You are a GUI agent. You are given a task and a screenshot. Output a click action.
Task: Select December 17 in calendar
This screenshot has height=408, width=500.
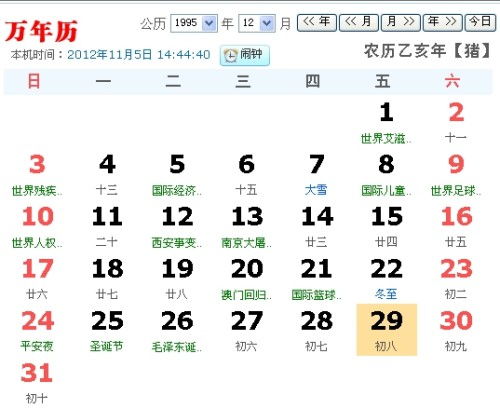point(37,279)
